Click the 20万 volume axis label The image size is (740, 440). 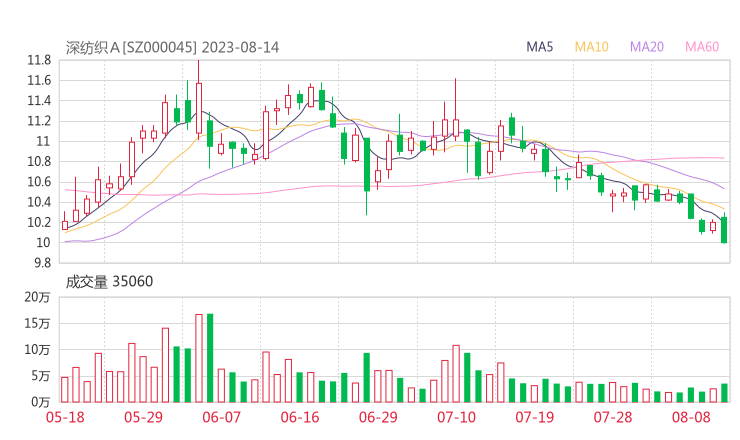37,297
